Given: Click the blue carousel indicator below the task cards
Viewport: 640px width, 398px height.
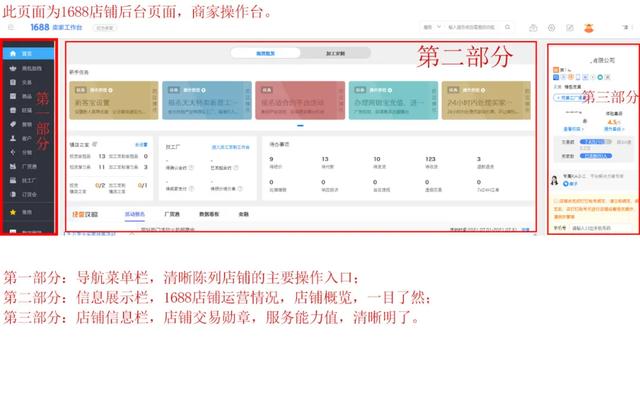Looking at the screenshot, I should pyautogui.click(x=300, y=125).
